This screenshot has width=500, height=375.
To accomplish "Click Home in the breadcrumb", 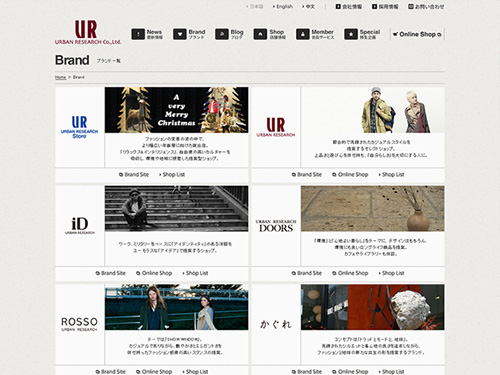I will pos(60,77).
